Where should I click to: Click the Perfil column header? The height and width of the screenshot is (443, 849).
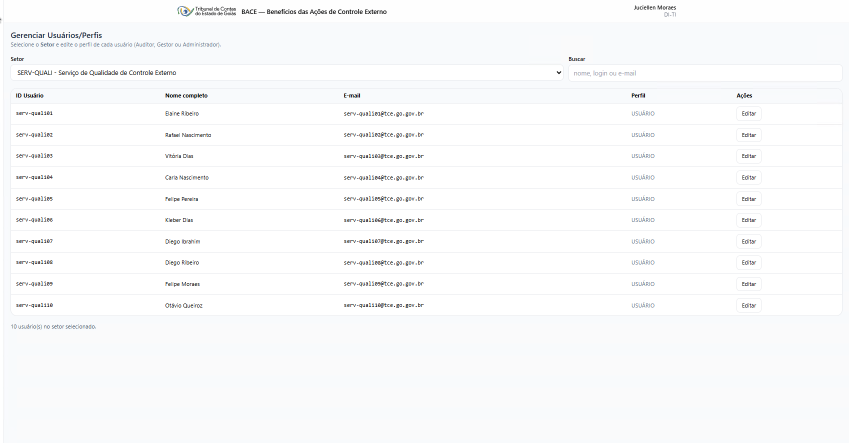pyautogui.click(x=638, y=95)
